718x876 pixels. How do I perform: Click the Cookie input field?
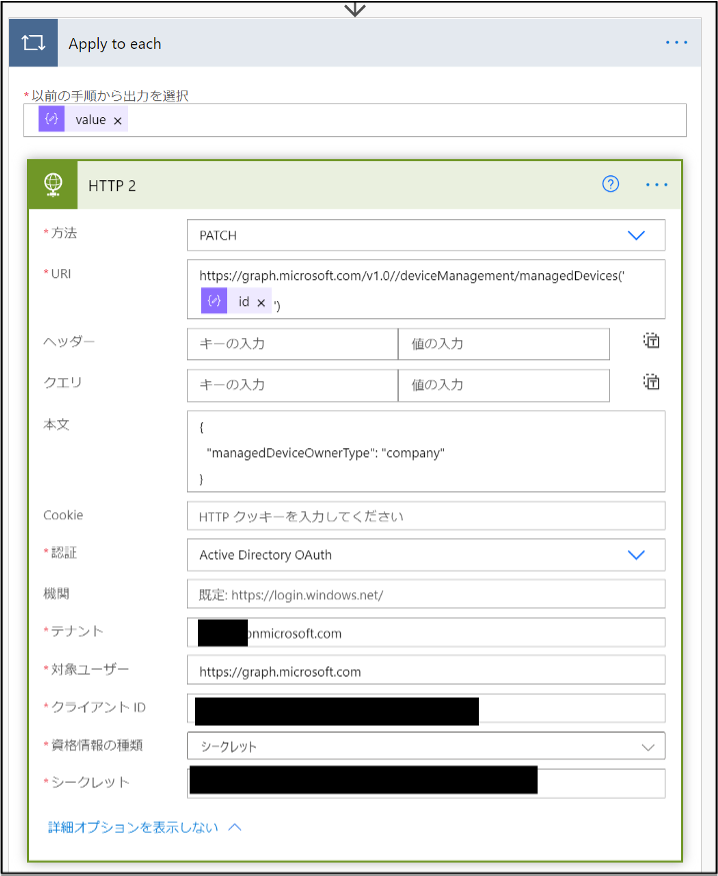point(426,516)
